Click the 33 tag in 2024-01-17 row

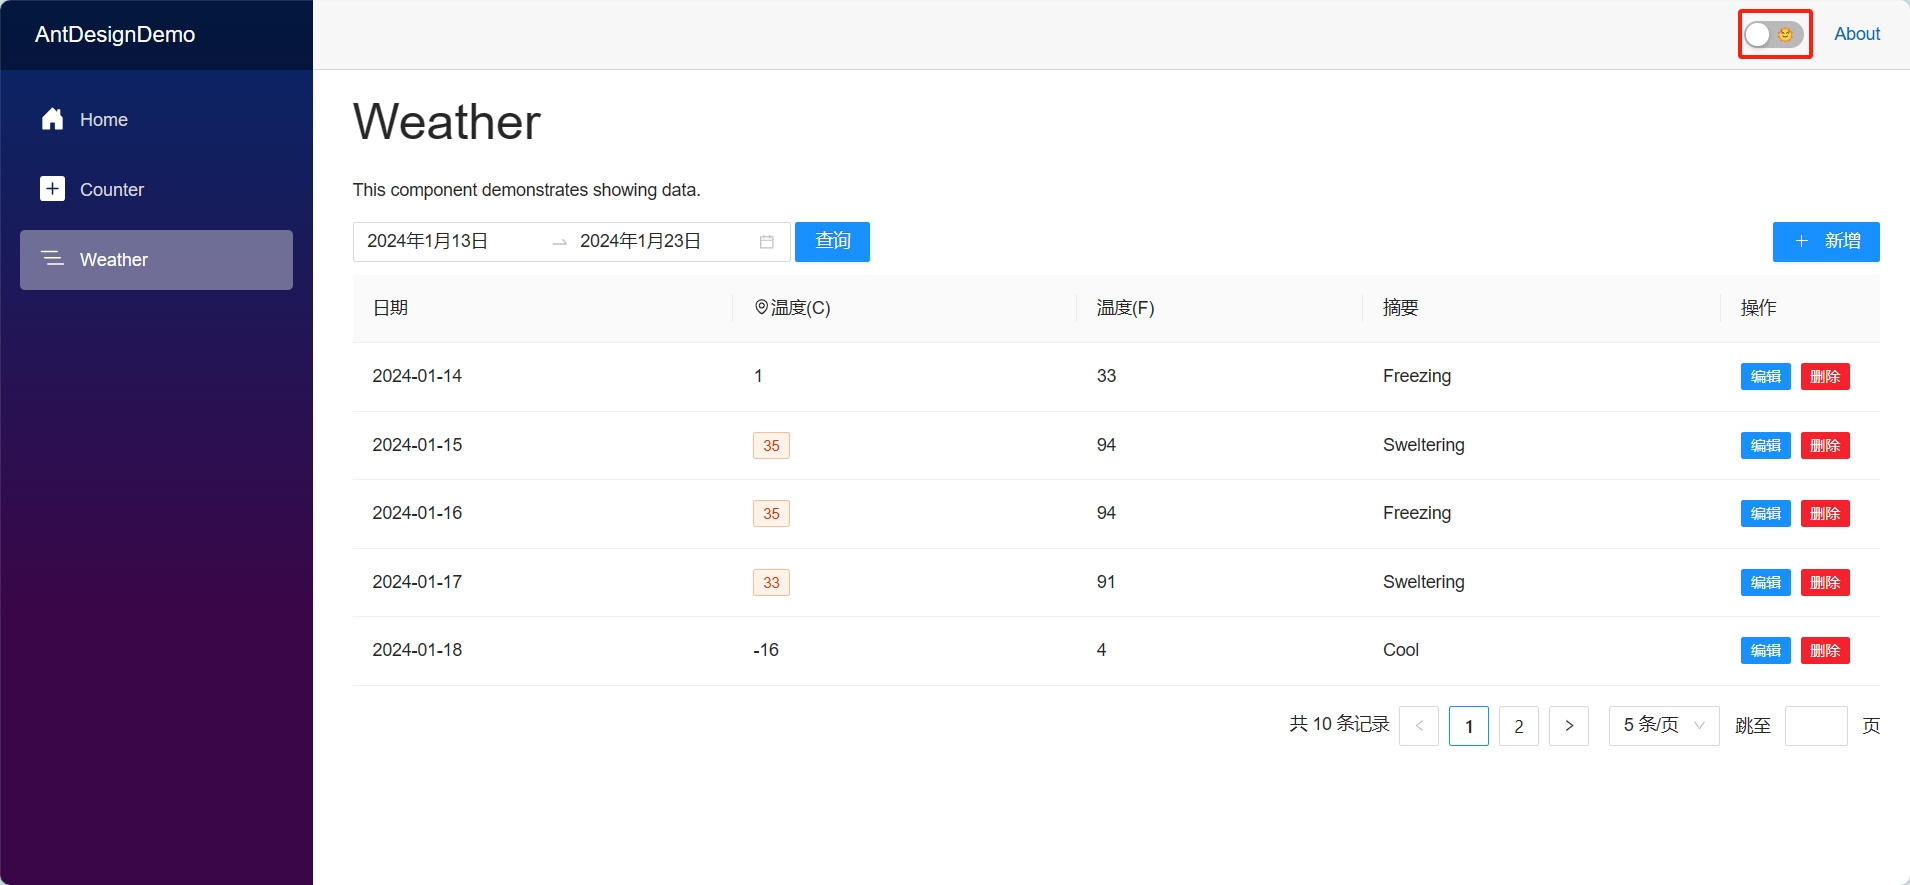point(771,583)
